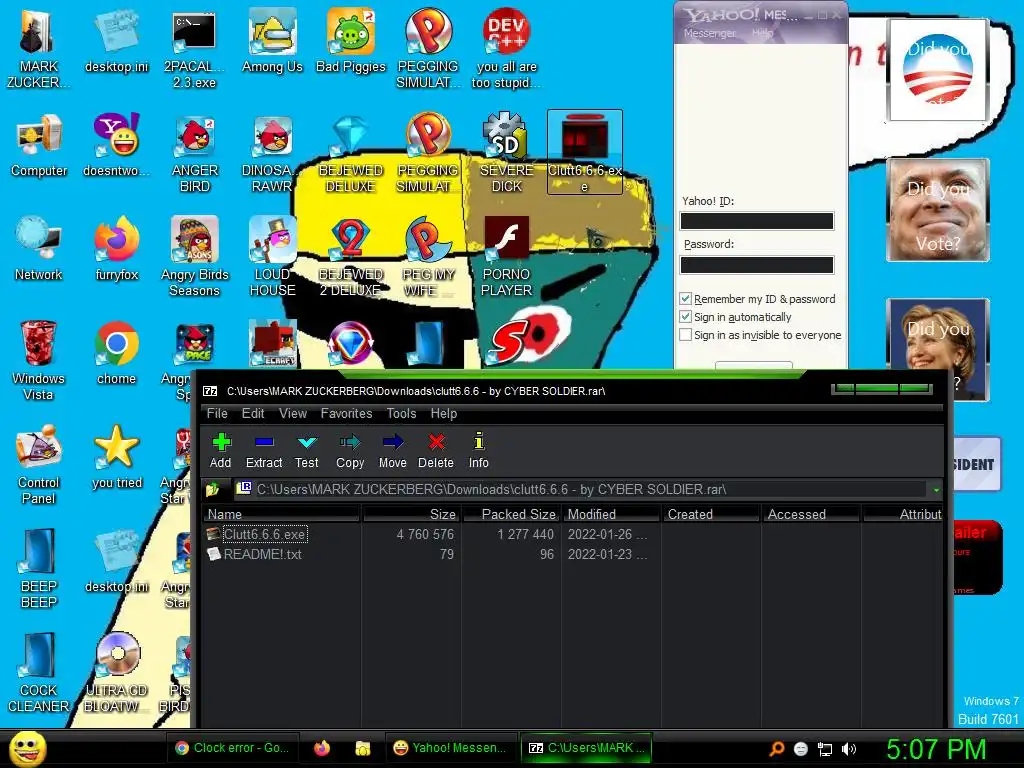Click the Add button in 7-Zip toolbar
Image resolution: width=1024 pixels, height=768 pixels.
(221, 450)
